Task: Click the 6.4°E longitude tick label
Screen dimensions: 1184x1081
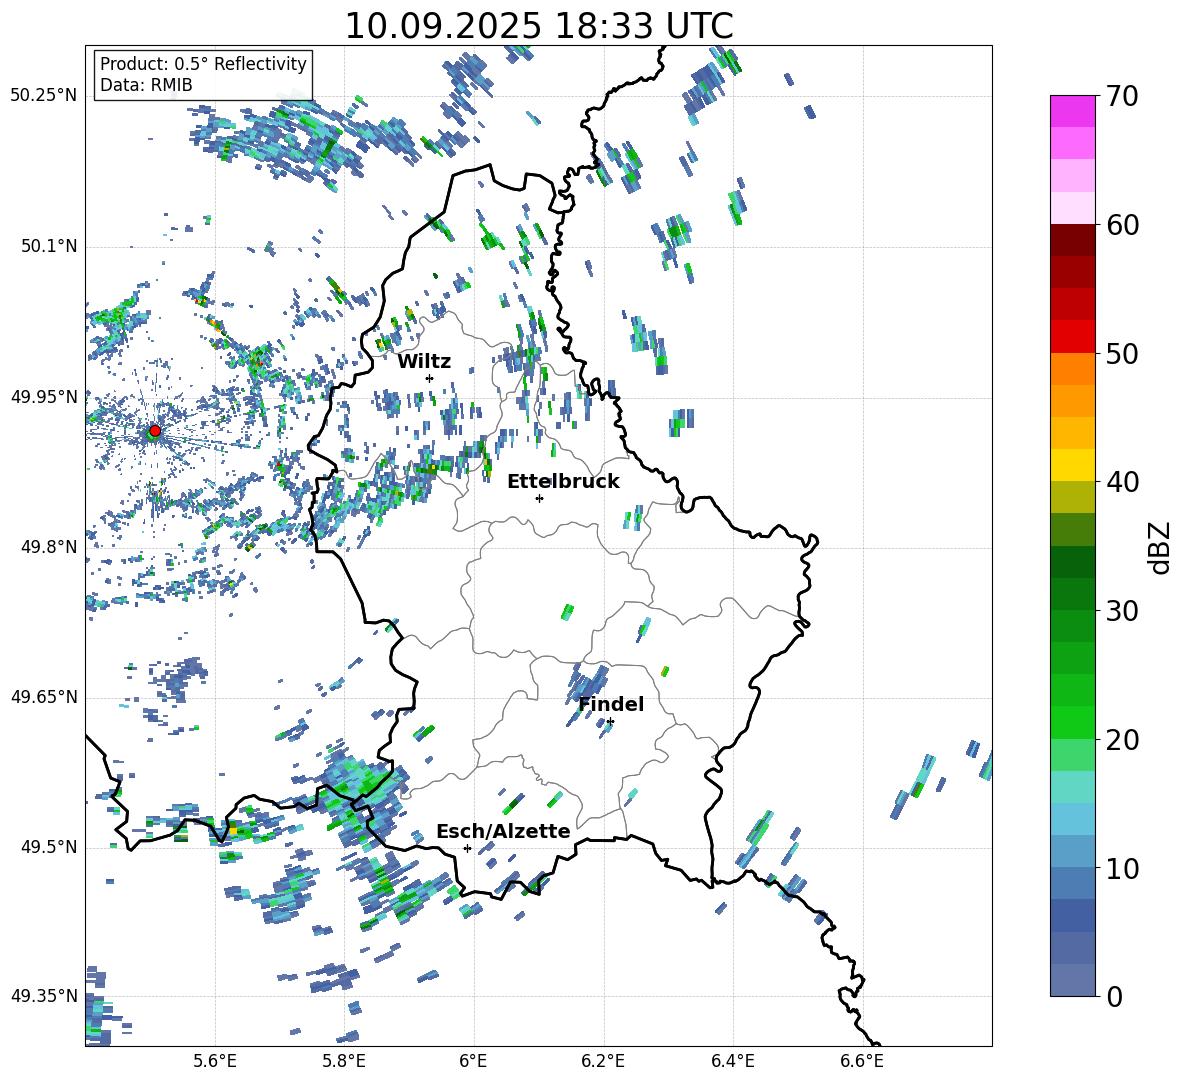Action: coord(732,1061)
